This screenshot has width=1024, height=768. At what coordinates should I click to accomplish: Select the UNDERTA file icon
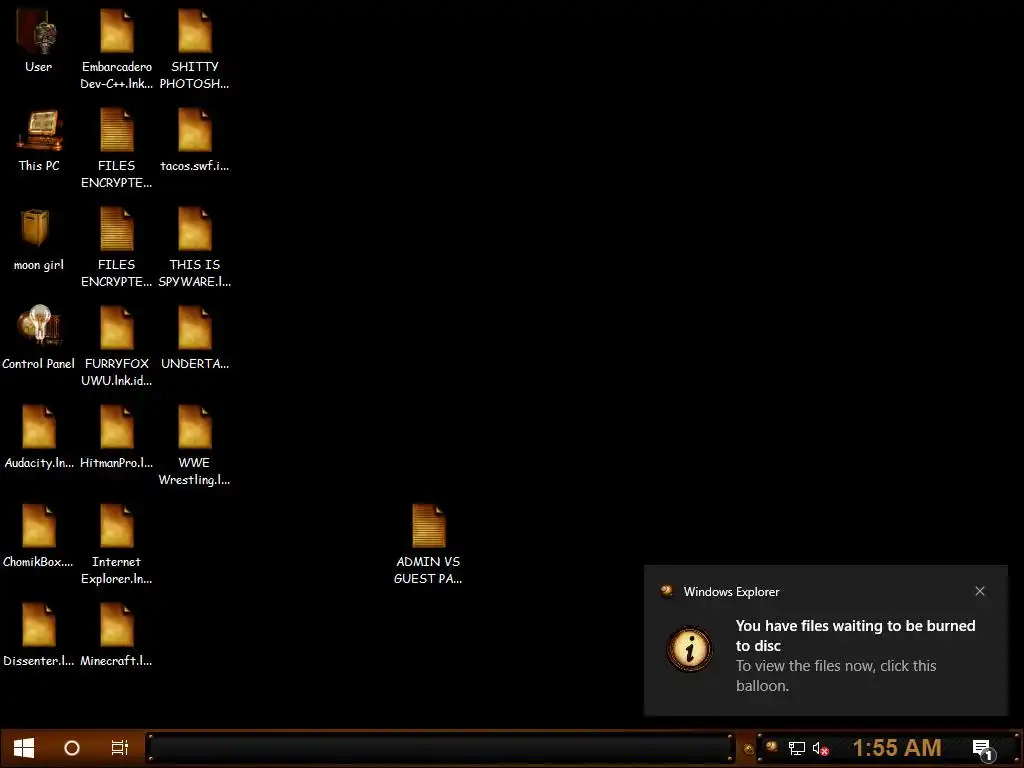195,338
